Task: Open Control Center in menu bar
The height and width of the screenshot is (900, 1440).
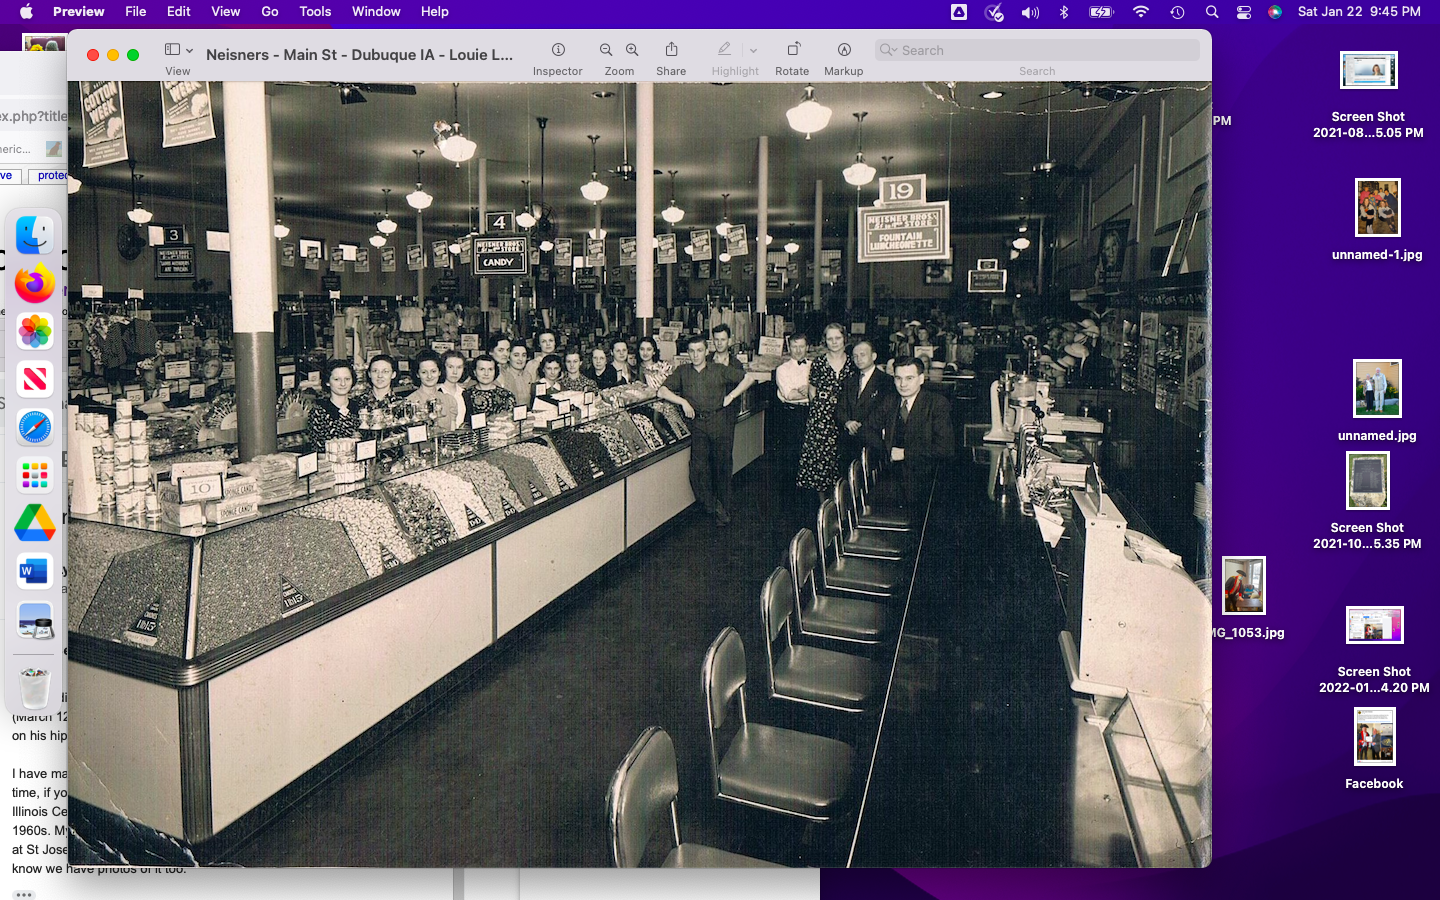Action: pos(1243,12)
